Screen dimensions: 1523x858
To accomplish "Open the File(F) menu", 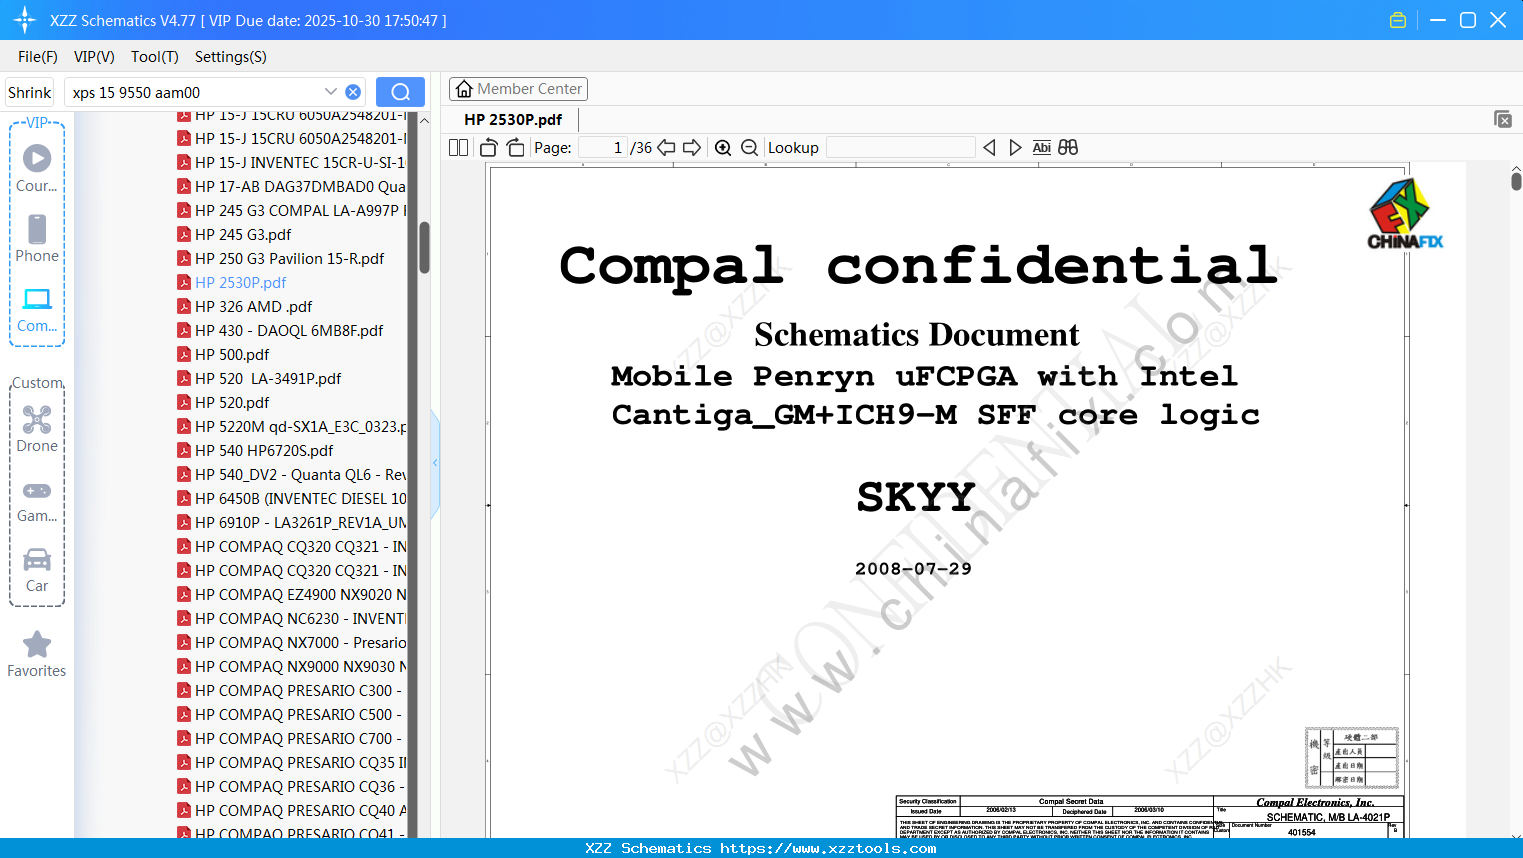I will tap(38, 57).
